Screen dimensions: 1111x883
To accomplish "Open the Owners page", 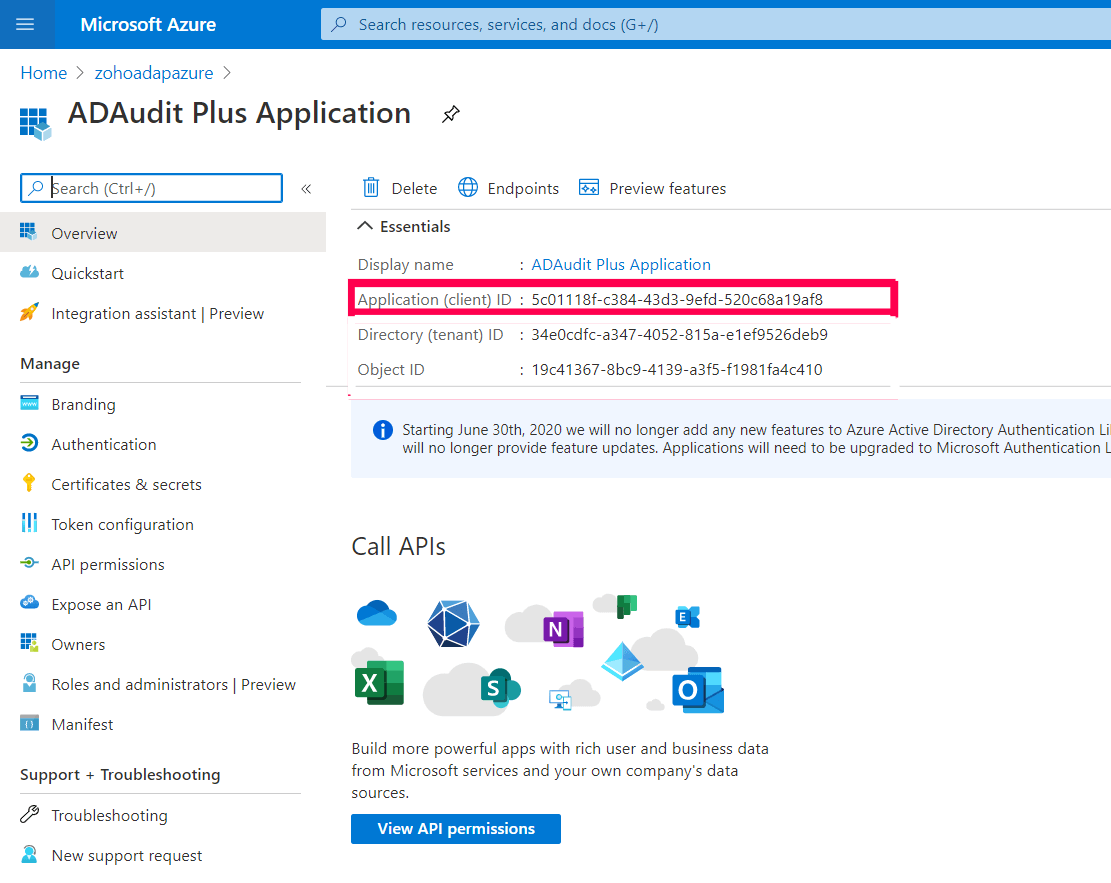I will [77, 643].
